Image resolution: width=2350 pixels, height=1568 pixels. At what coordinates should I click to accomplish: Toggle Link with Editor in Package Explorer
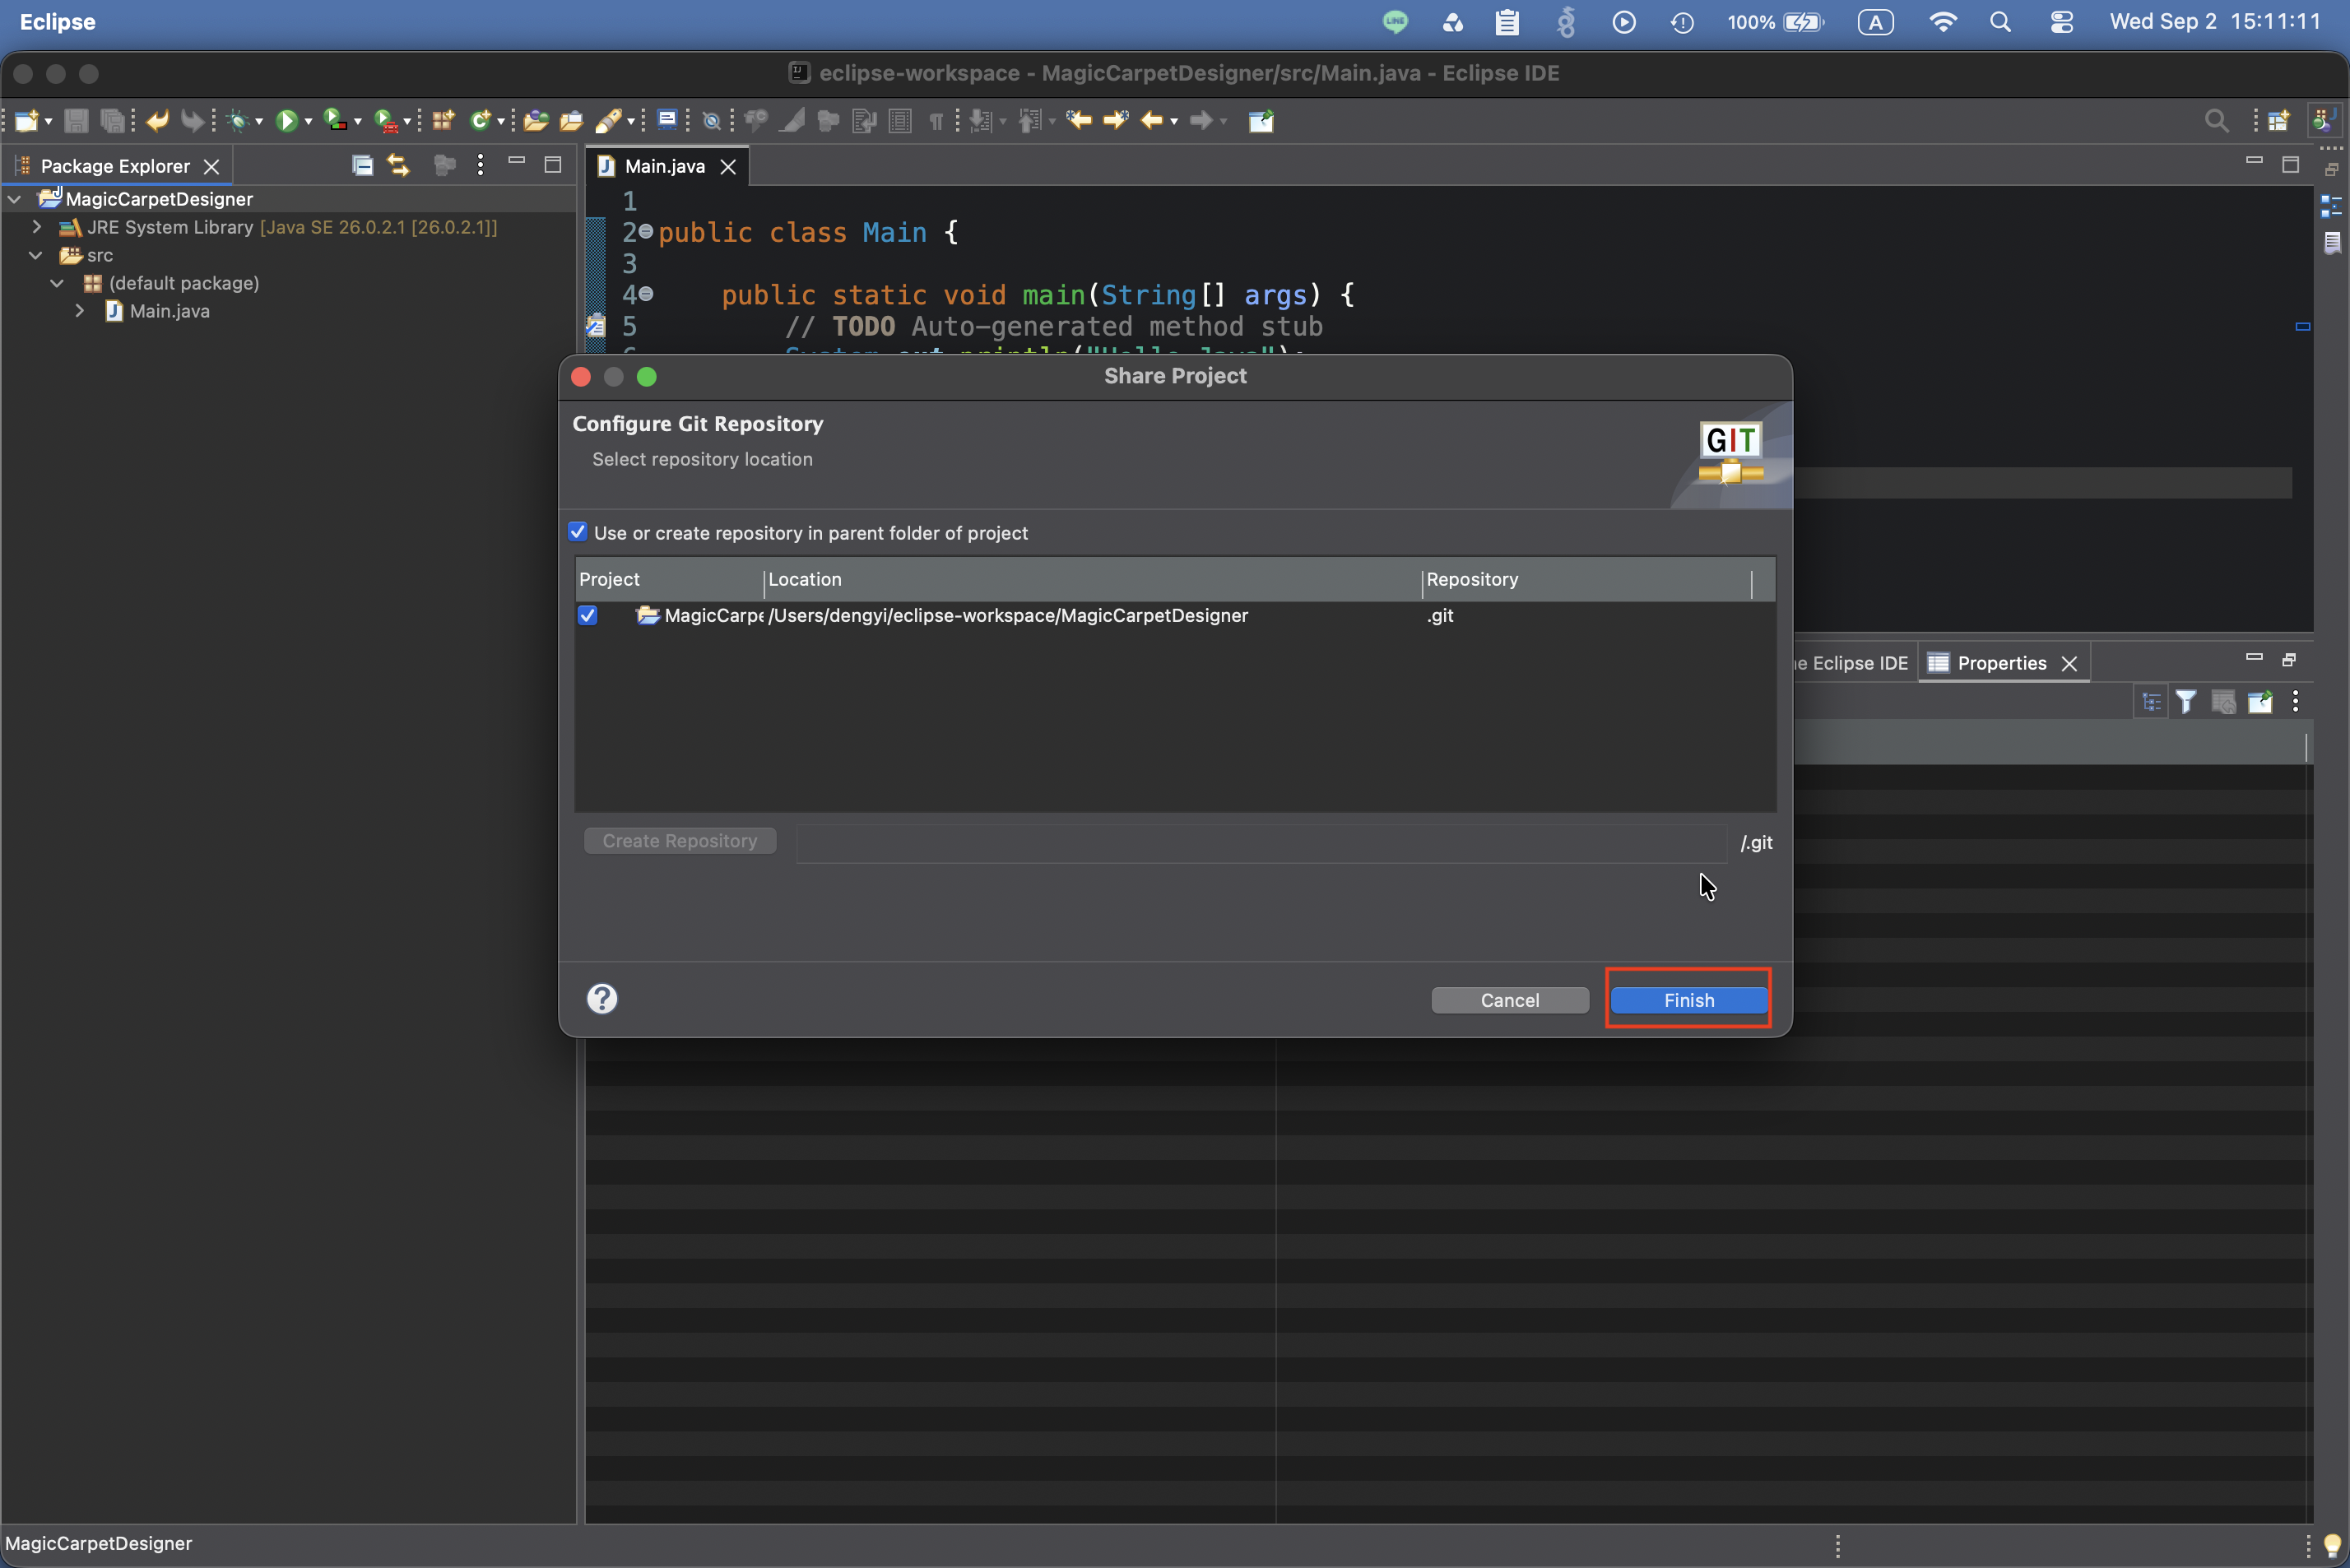399,165
